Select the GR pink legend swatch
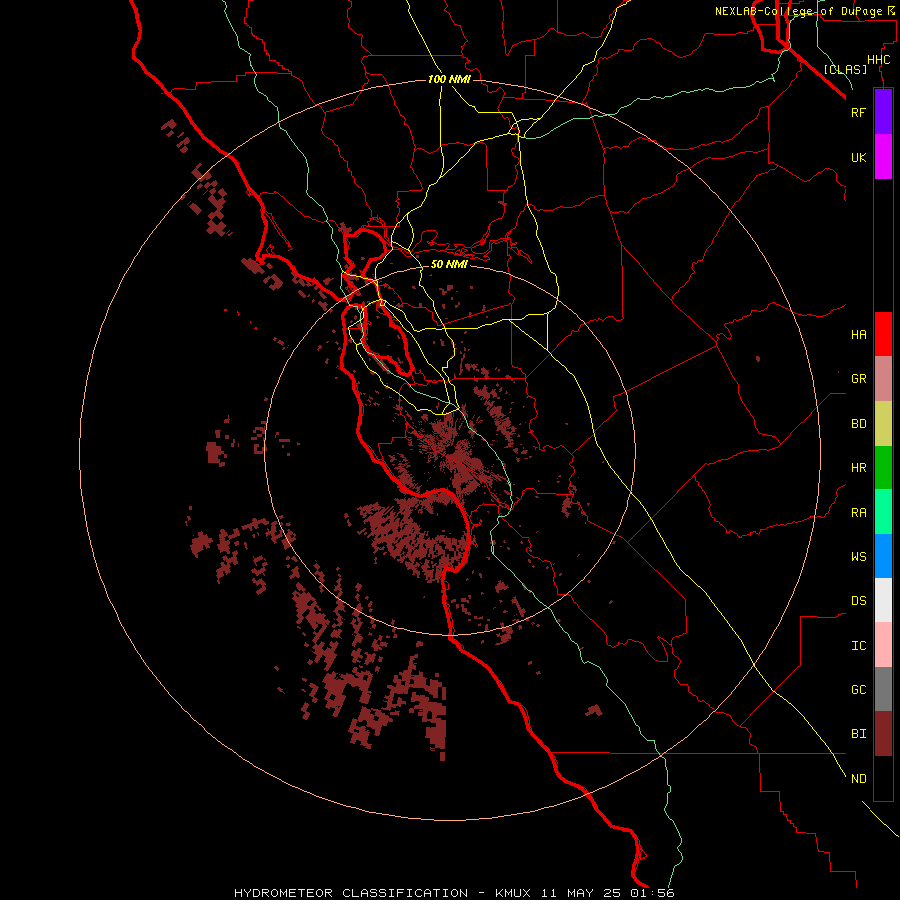The width and height of the screenshot is (900, 900). (x=883, y=379)
